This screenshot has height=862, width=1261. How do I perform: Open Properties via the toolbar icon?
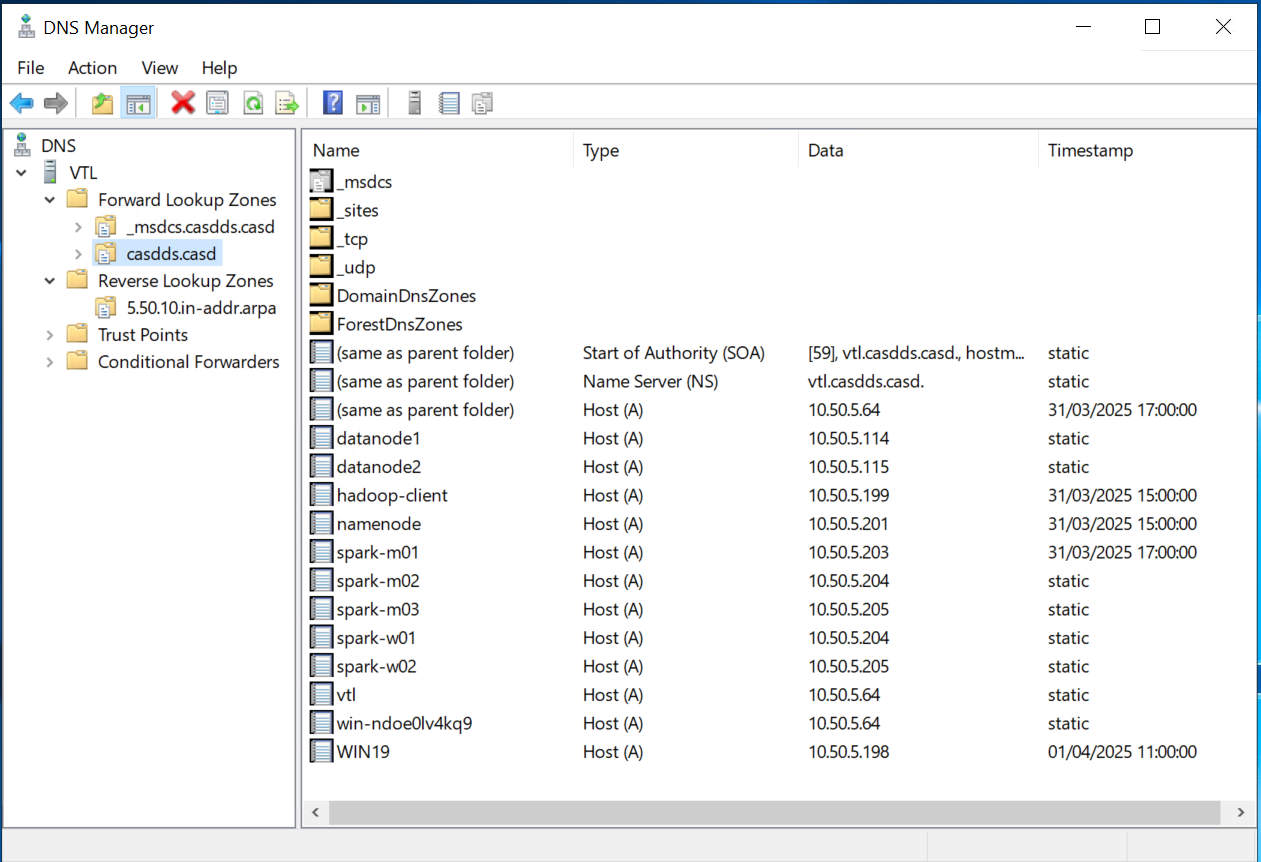(x=217, y=102)
